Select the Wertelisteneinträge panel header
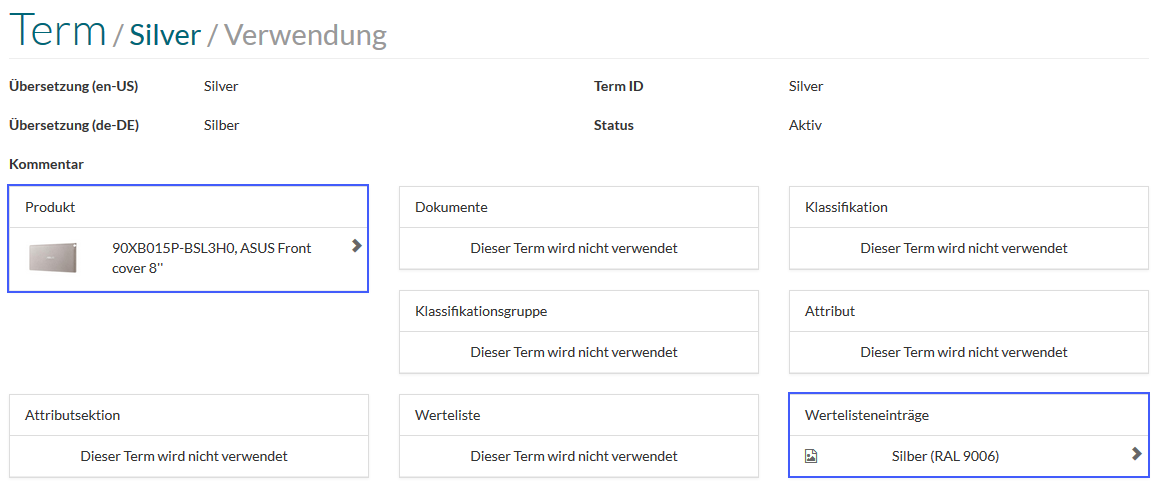Viewport: 1158px width, 483px height. (969, 415)
